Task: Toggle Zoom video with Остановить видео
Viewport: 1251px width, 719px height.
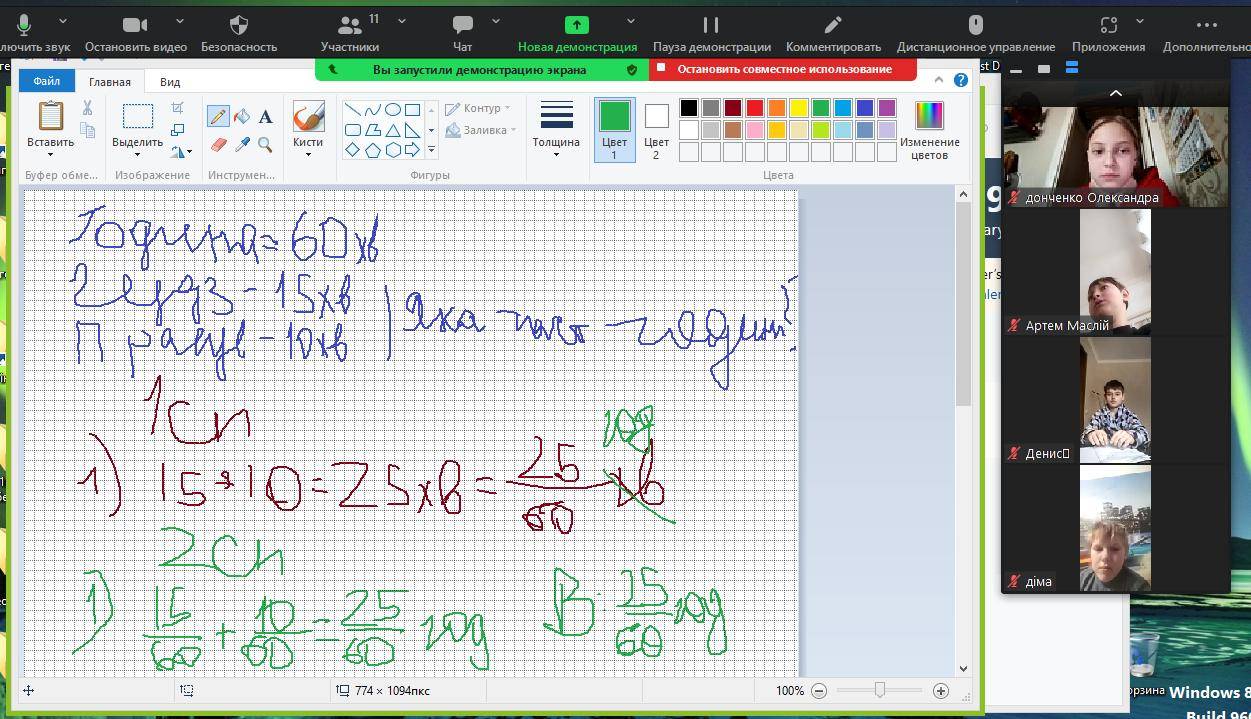Action: (135, 25)
